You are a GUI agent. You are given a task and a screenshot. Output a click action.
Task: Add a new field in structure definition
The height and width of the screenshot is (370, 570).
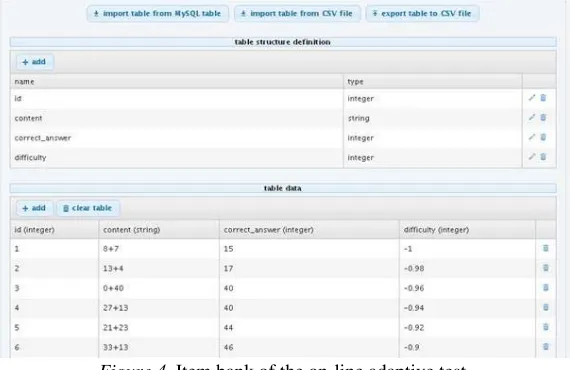35,62
